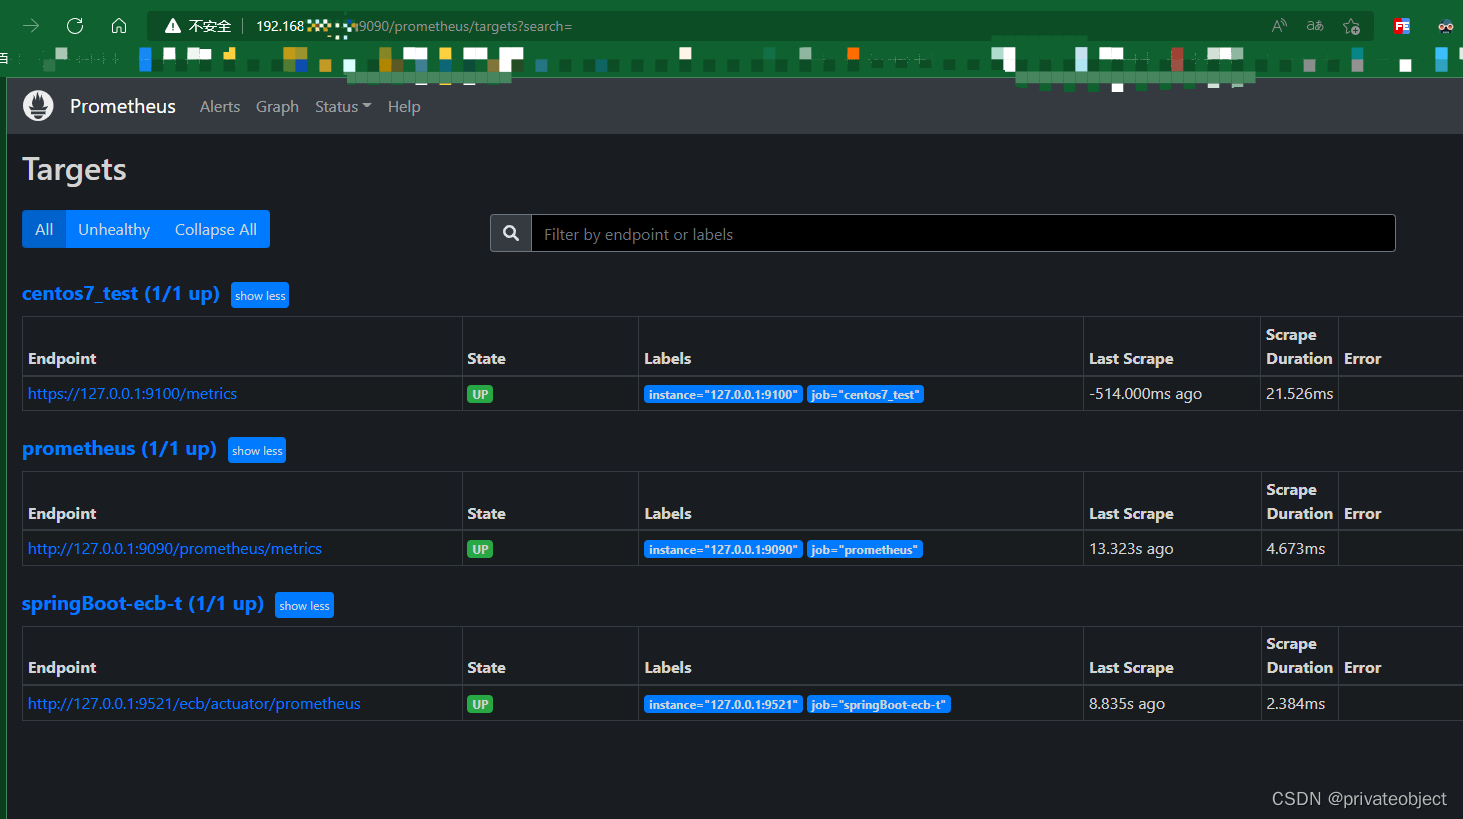The height and width of the screenshot is (819, 1463).
Task: Click the UP badge in springBoot-ecb-t row
Action: click(x=480, y=704)
